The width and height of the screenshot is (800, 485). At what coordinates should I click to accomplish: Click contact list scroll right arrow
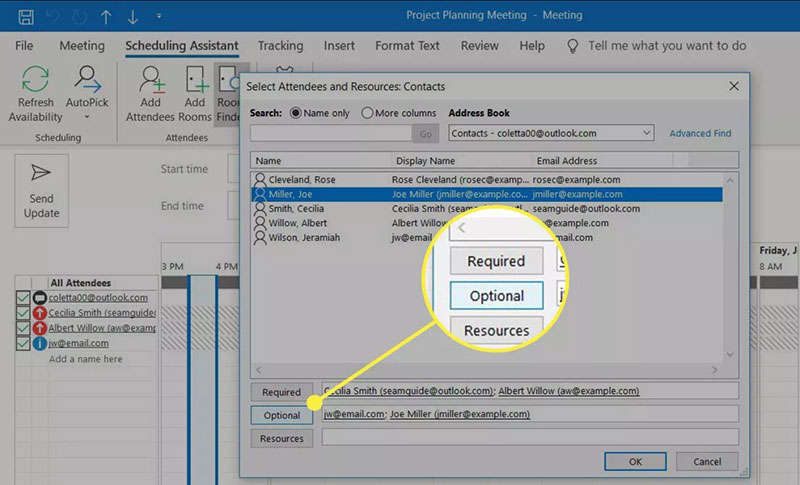pyautogui.click(x=714, y=370)
